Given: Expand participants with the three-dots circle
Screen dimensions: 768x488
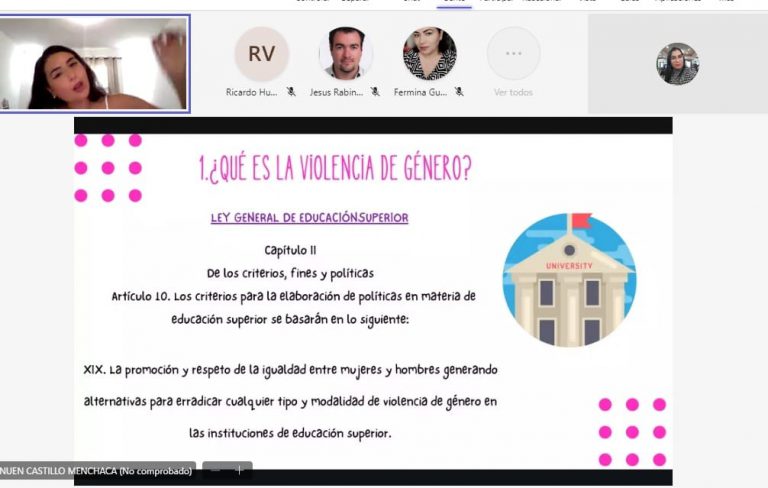Looking at the screenshot, I should (513, 54).
